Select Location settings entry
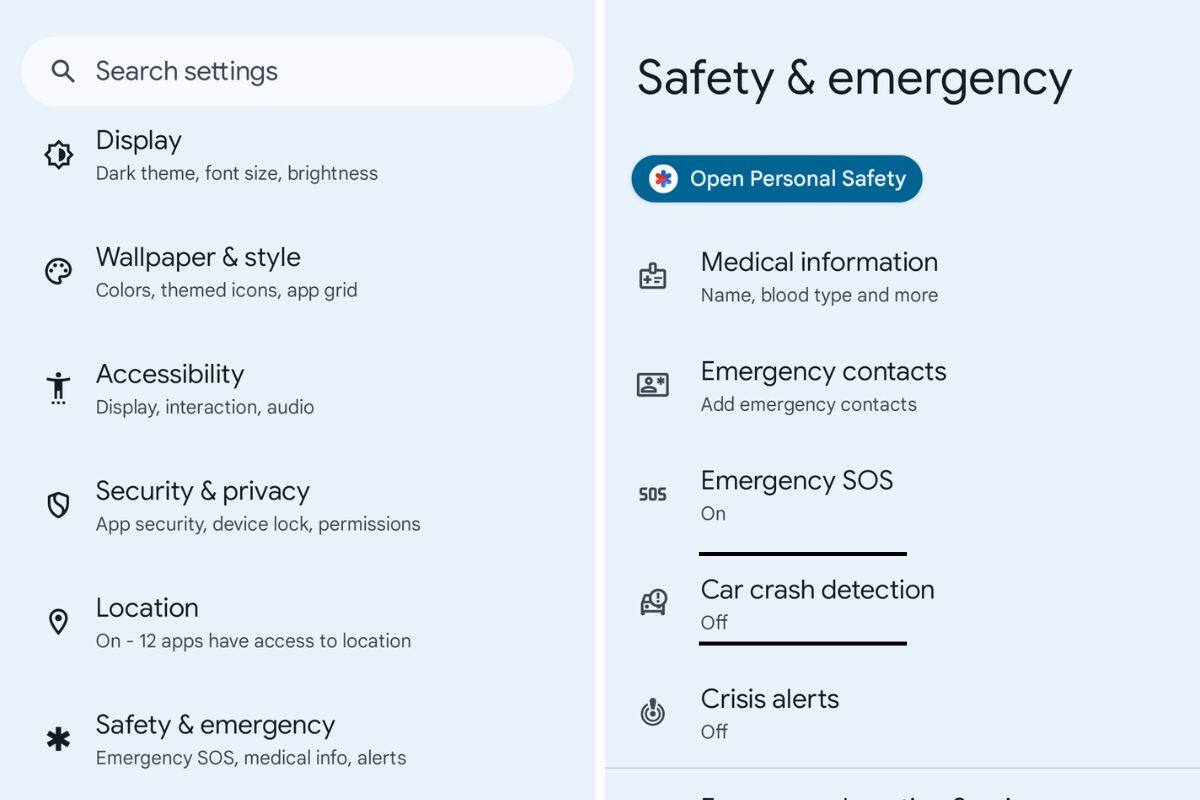The height and width of the screenshot is (800, 1200). point(297,623)
